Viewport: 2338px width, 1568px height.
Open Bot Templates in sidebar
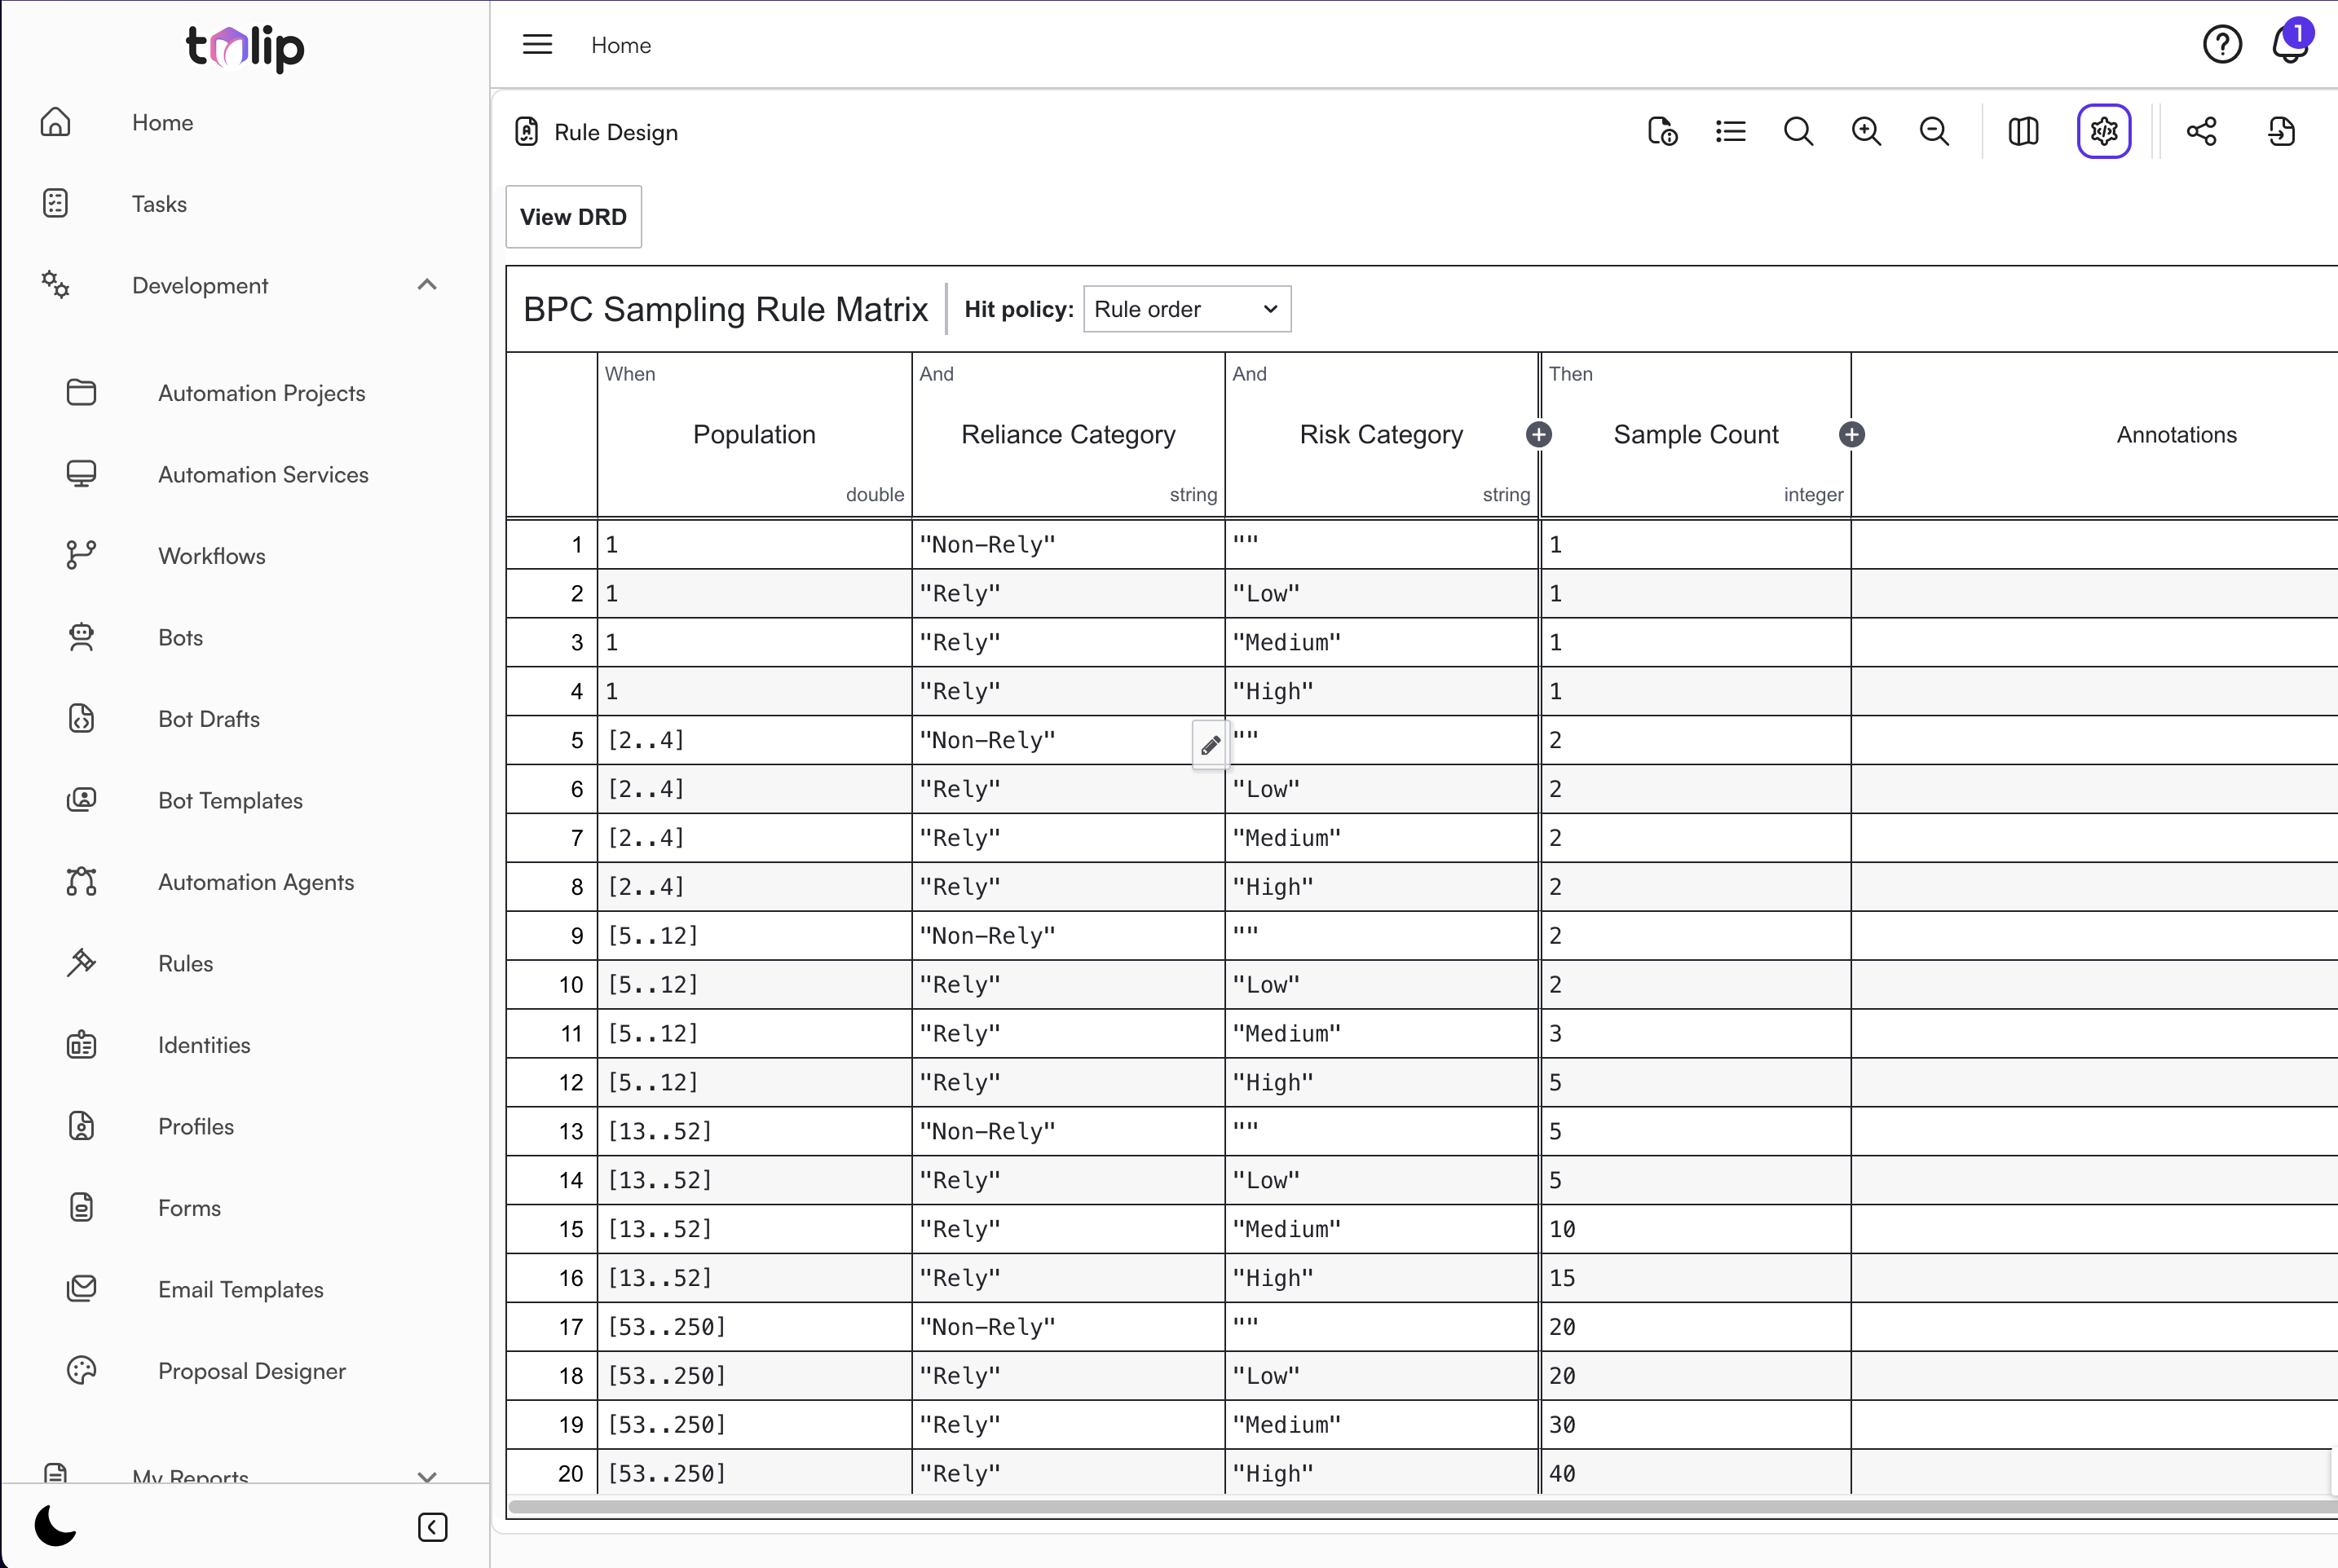coord(230,801)
